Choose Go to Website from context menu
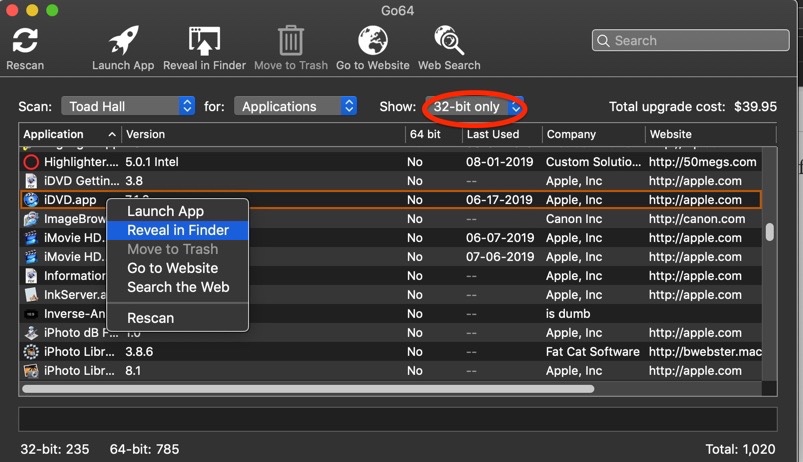Viewport: 803px width, 462px height. (177, 268)
